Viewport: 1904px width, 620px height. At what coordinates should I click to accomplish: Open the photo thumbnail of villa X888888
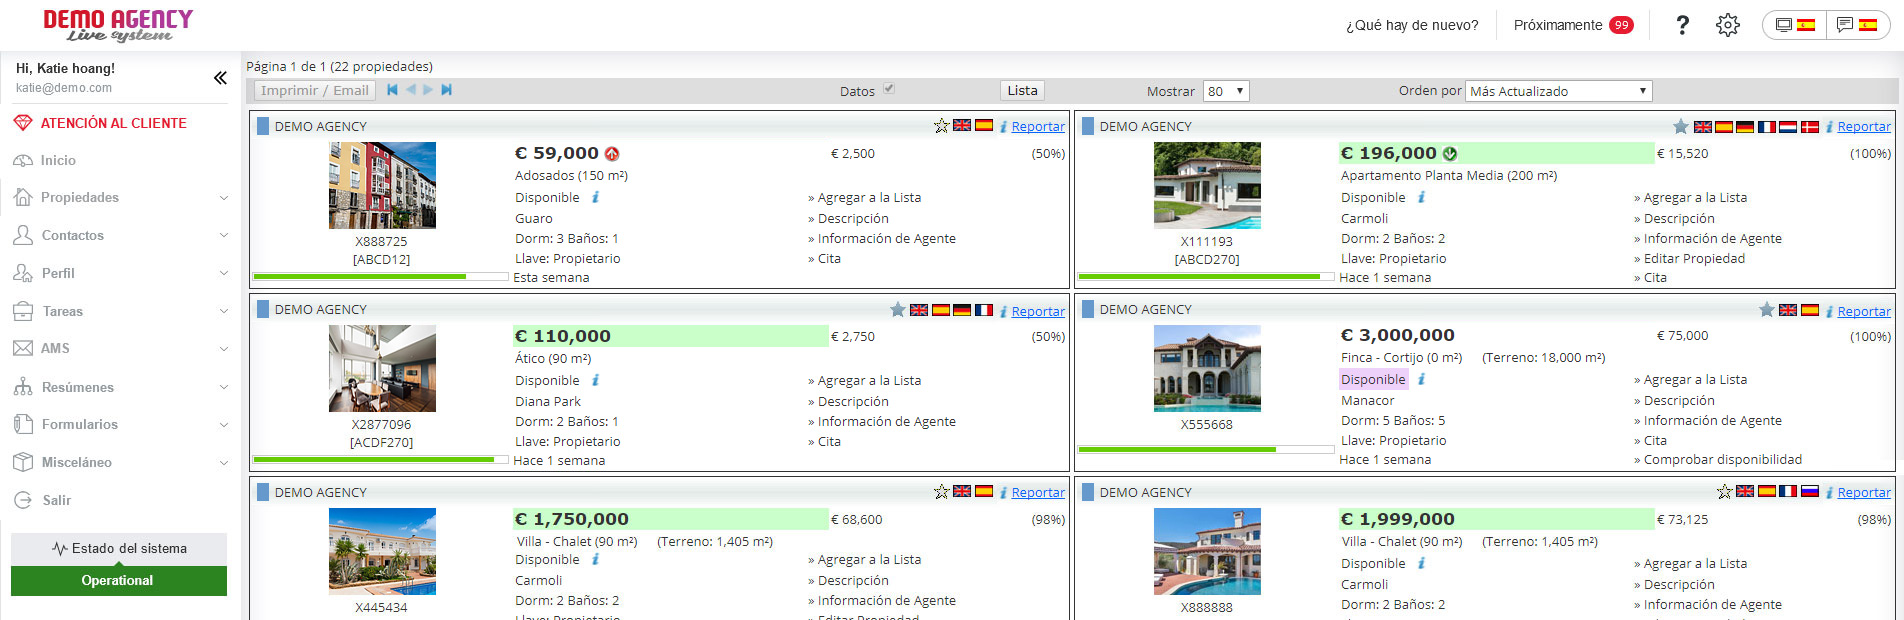click(x=1207, y=552)
